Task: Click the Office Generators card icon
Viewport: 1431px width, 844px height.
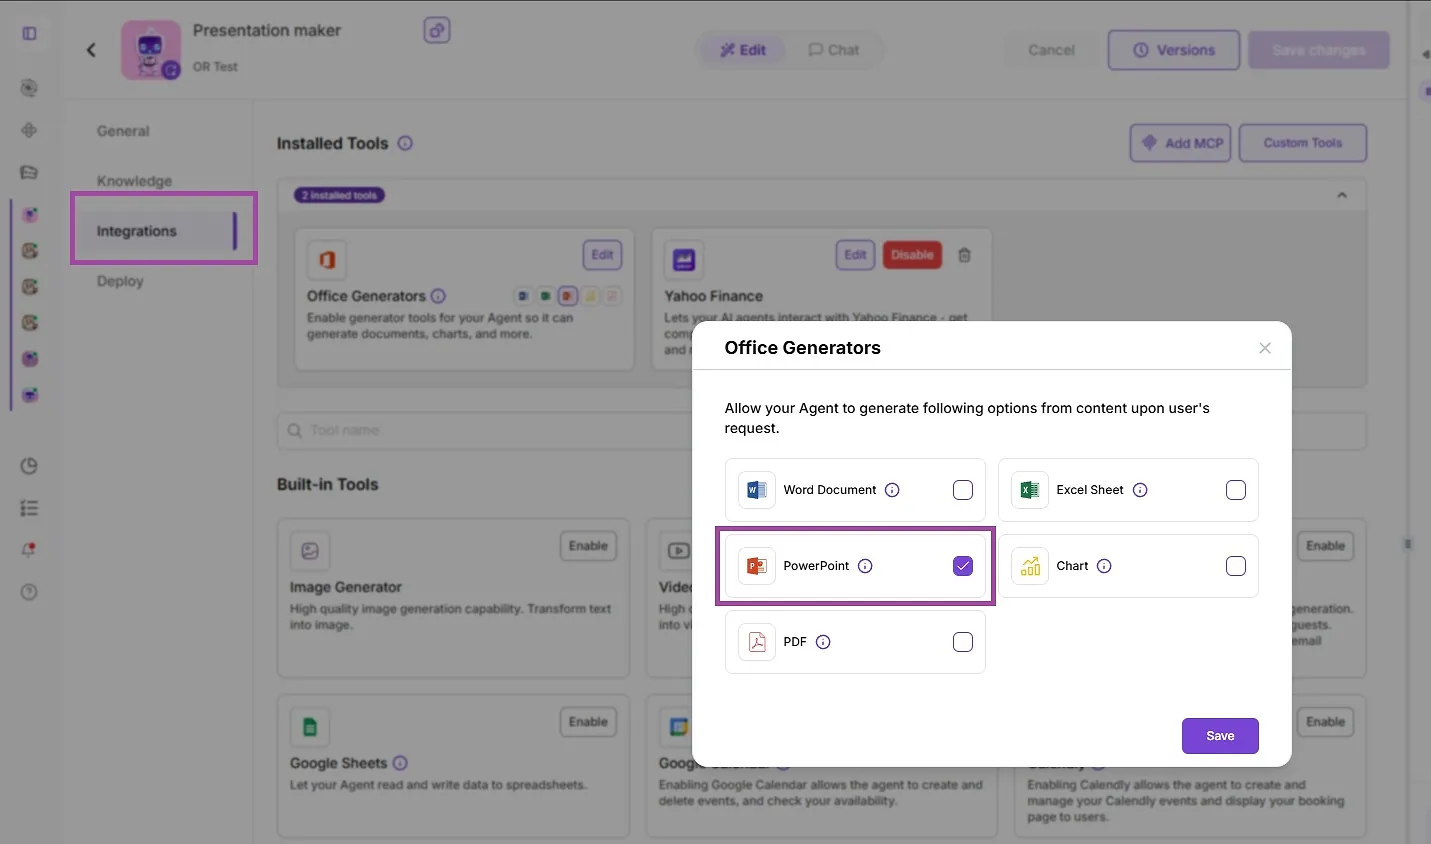Action: (326, 260)
